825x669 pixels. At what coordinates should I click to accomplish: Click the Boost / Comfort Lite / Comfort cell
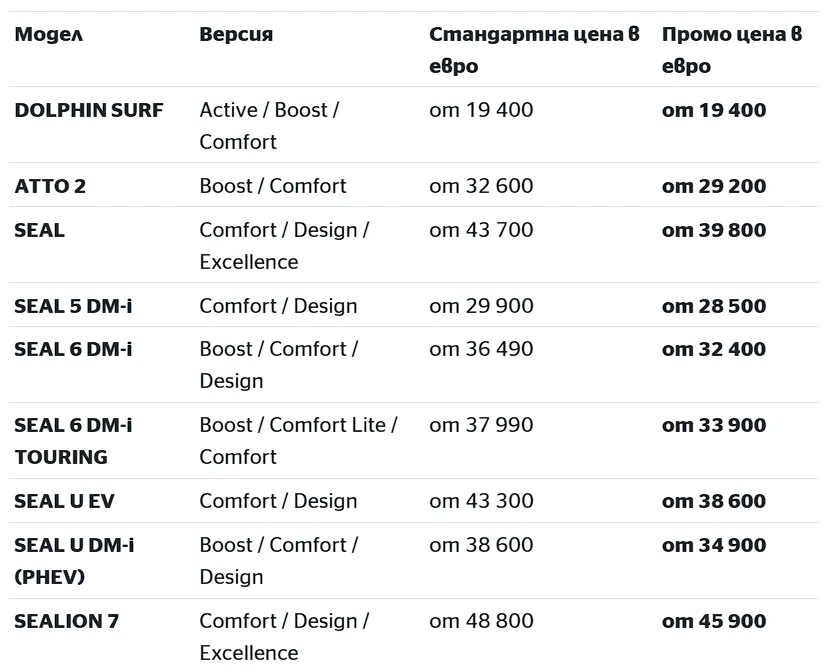tap(297, 441)
